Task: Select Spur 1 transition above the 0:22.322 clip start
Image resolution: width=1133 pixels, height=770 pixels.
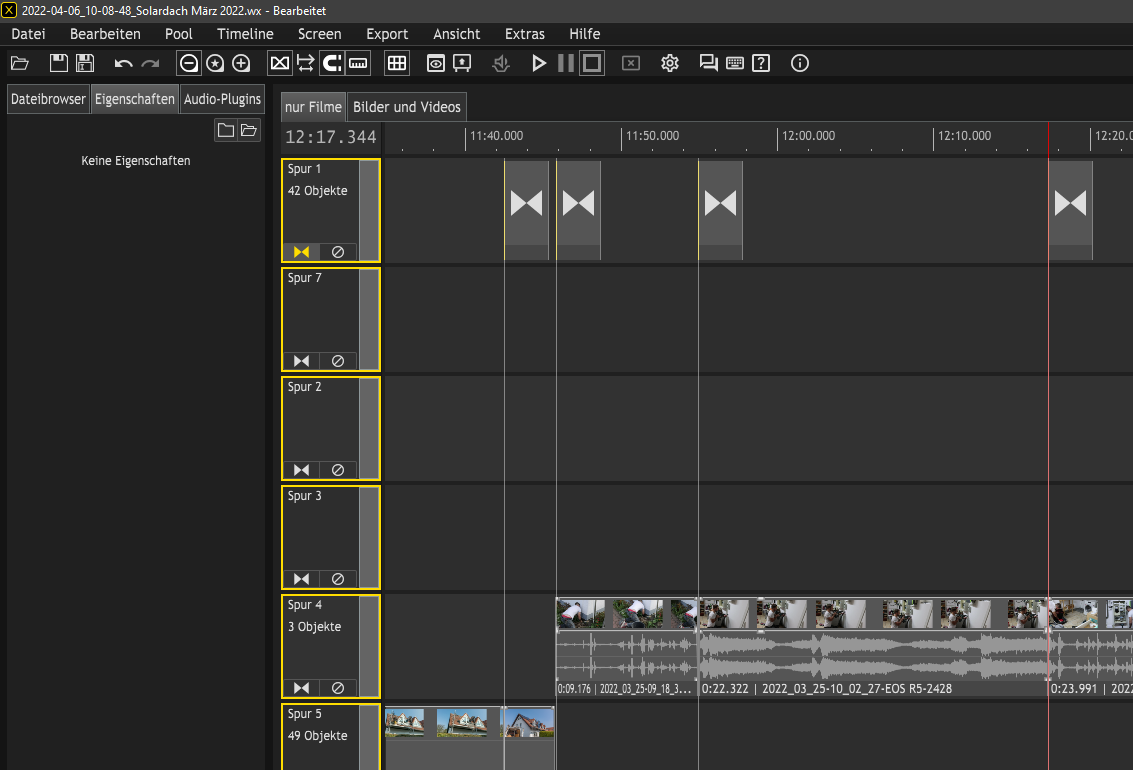Action: [720, 210]
